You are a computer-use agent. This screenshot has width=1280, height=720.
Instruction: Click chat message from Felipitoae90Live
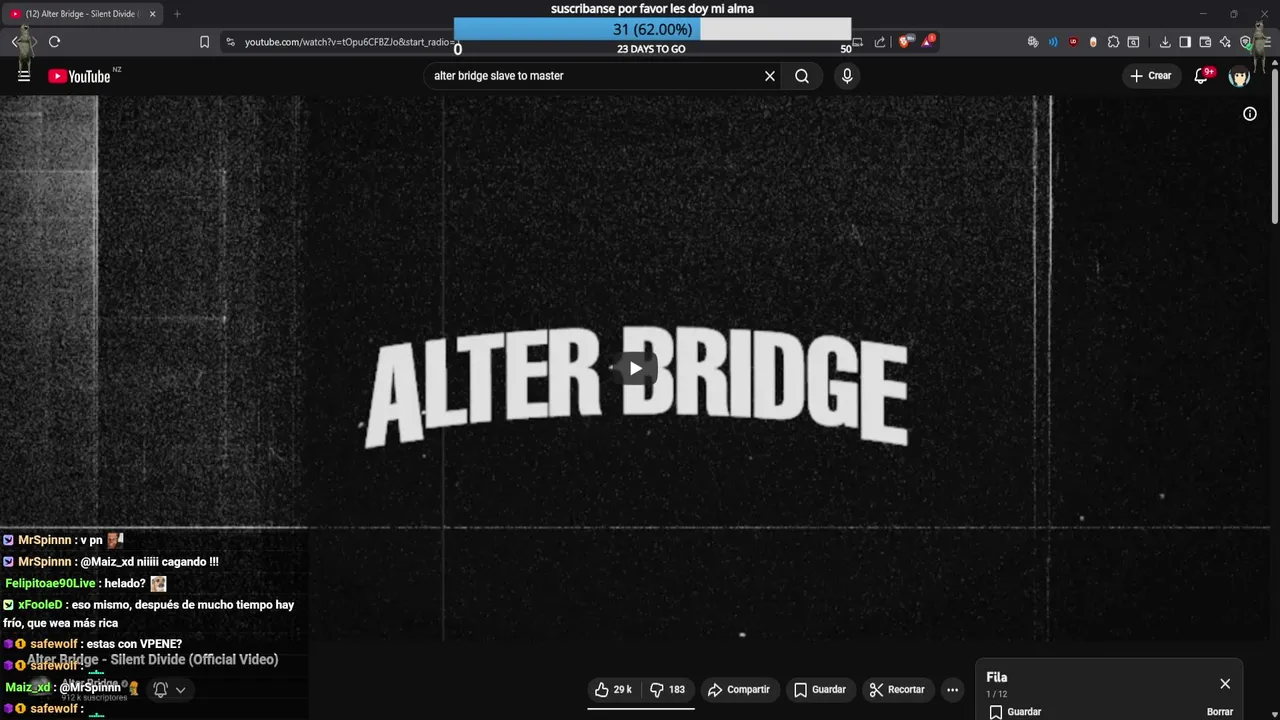85,583
